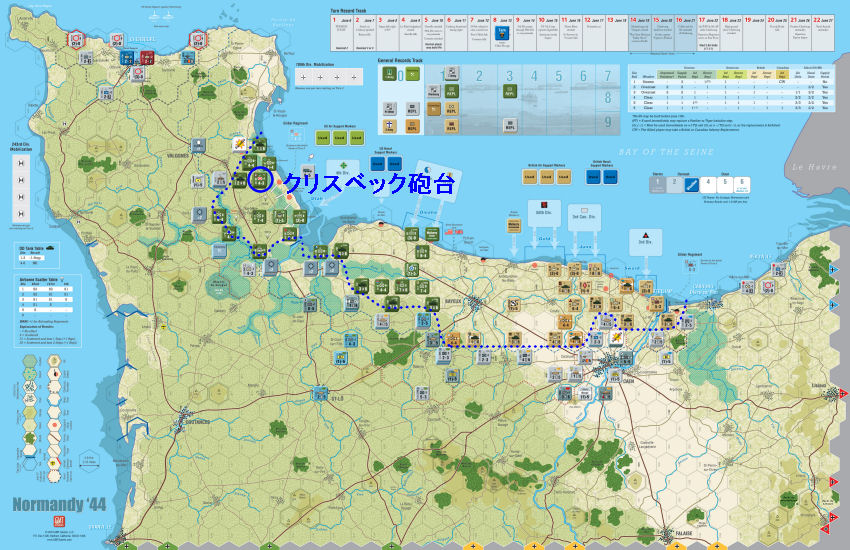Click the Airborne Scatter Table
This screenshot has height=550, width=850.
point(48,310)
